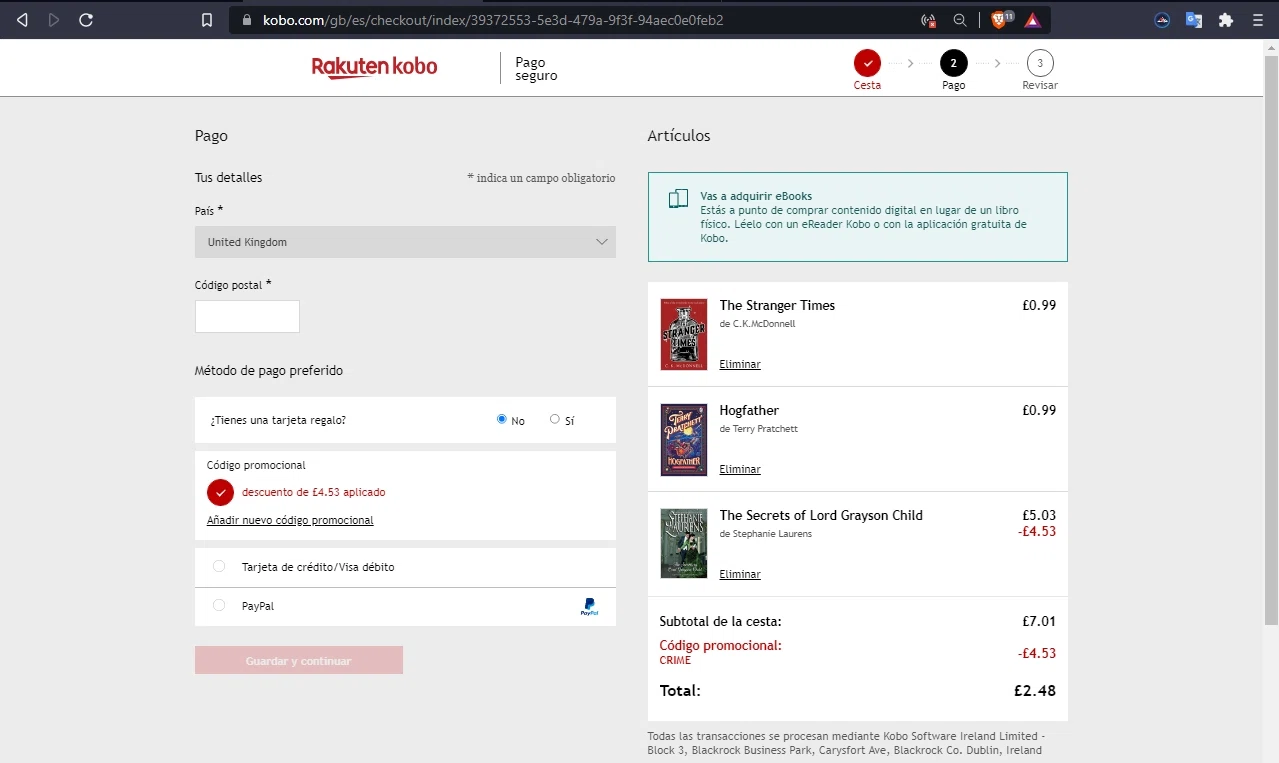The image size is (1279, 763).
Task: Click the Subtotal de la cesta £7.01 value
Action: (1039, 621)
